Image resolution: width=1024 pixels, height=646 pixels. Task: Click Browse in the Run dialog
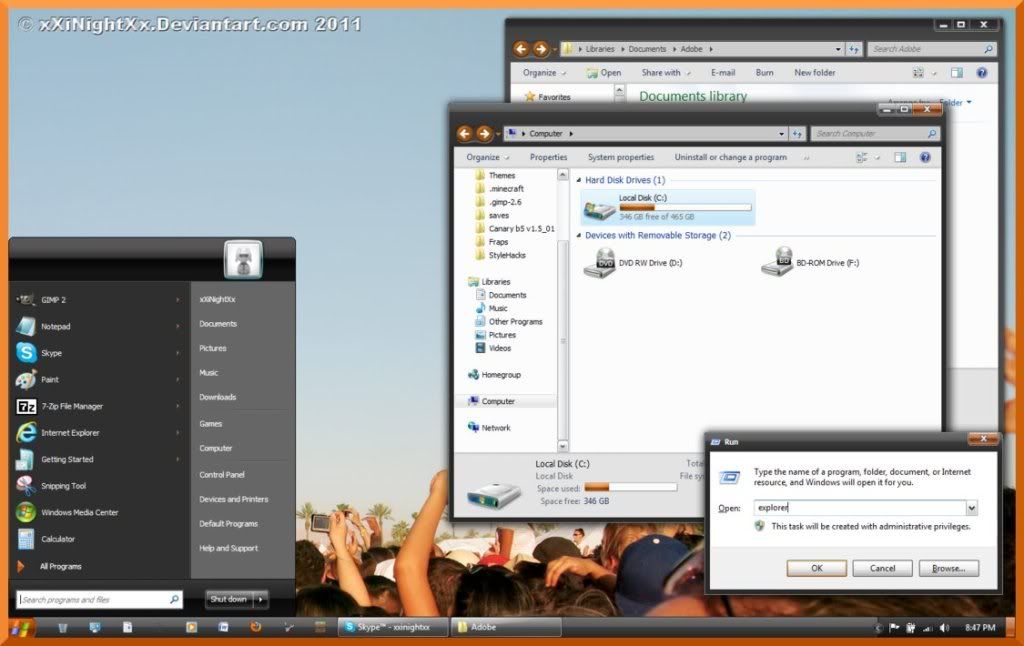point(949,568)
